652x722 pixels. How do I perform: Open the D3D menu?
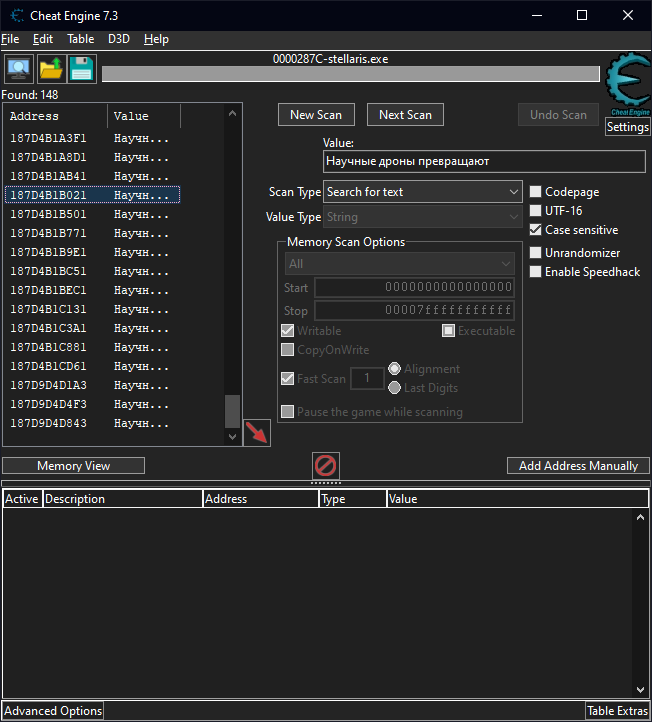tap(119, 39)
